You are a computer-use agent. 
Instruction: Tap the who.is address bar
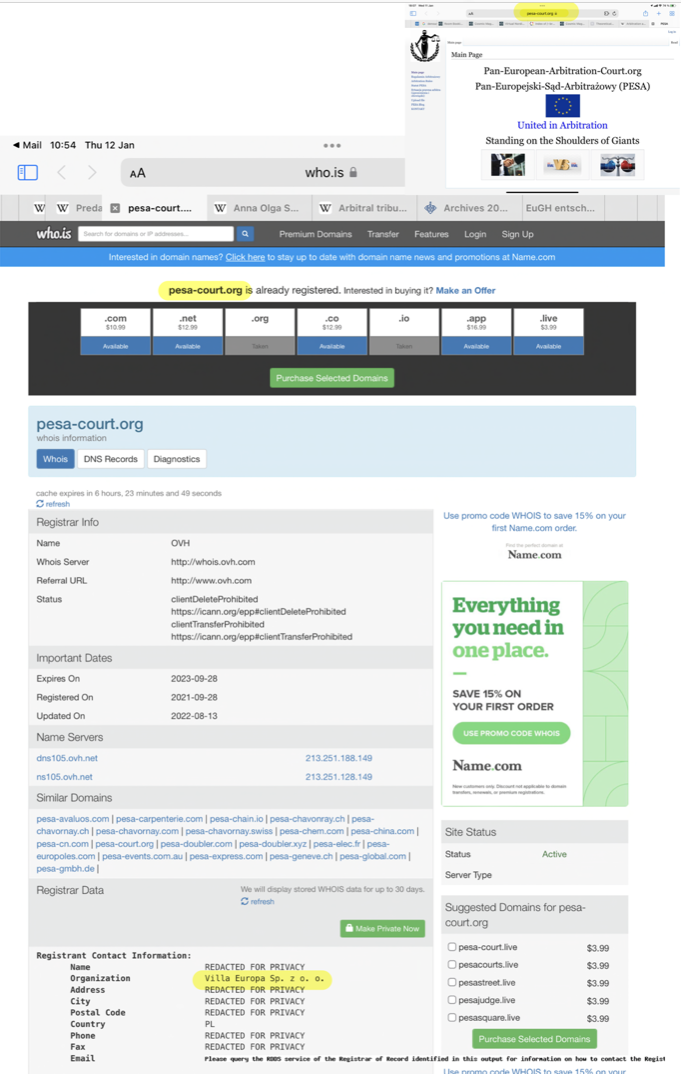pos(262,173)
